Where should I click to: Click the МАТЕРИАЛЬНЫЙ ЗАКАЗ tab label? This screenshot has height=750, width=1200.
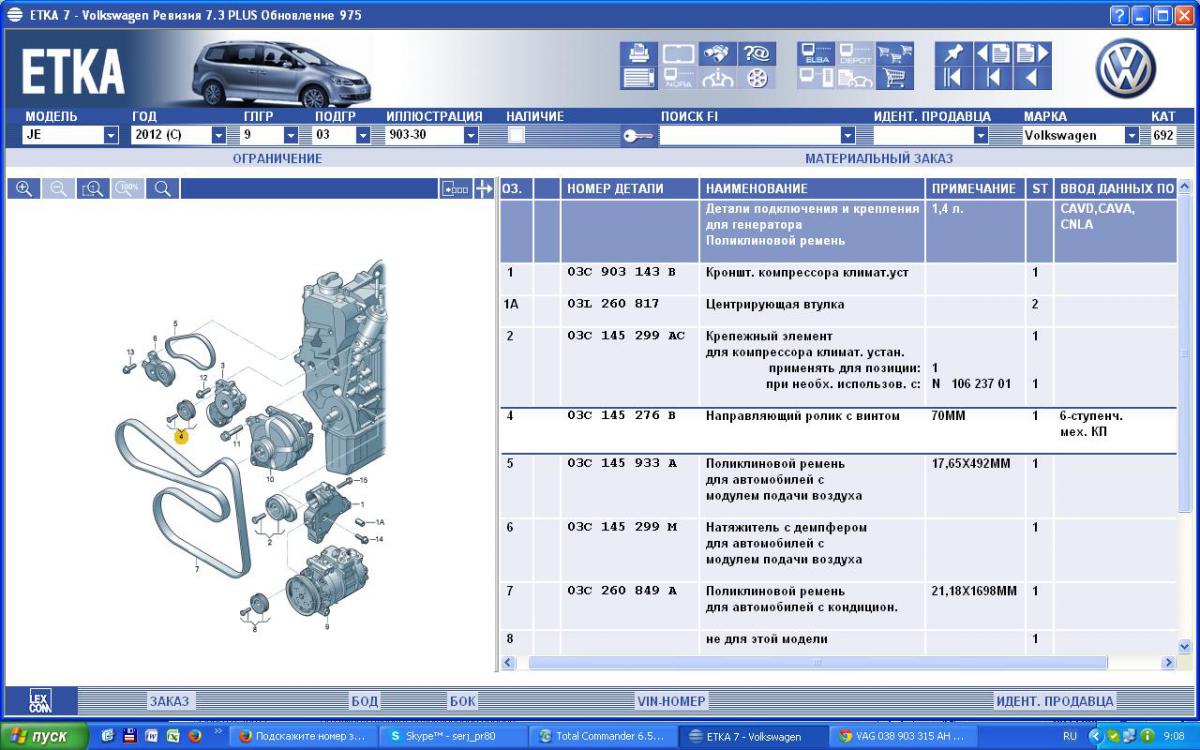879,159
